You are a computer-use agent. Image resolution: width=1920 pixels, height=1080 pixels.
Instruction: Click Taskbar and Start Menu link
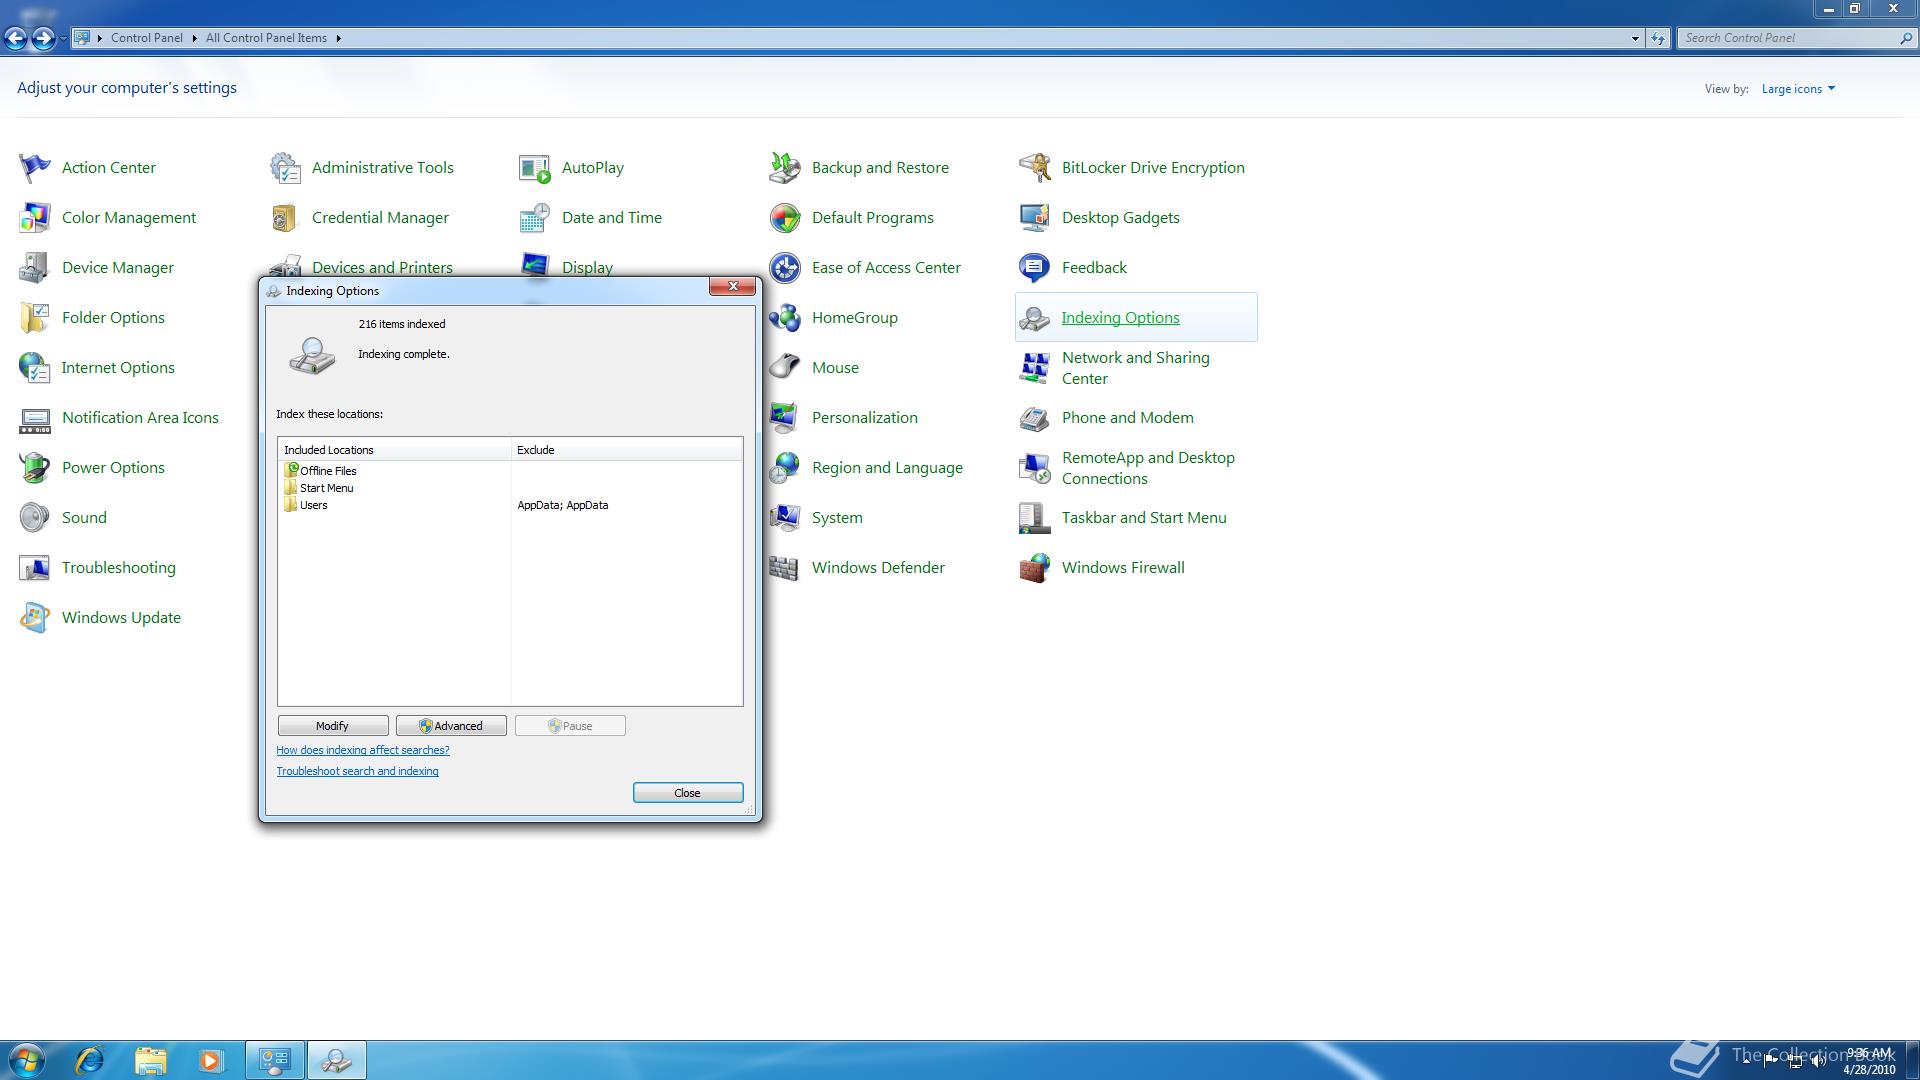tap(1144, 518)
